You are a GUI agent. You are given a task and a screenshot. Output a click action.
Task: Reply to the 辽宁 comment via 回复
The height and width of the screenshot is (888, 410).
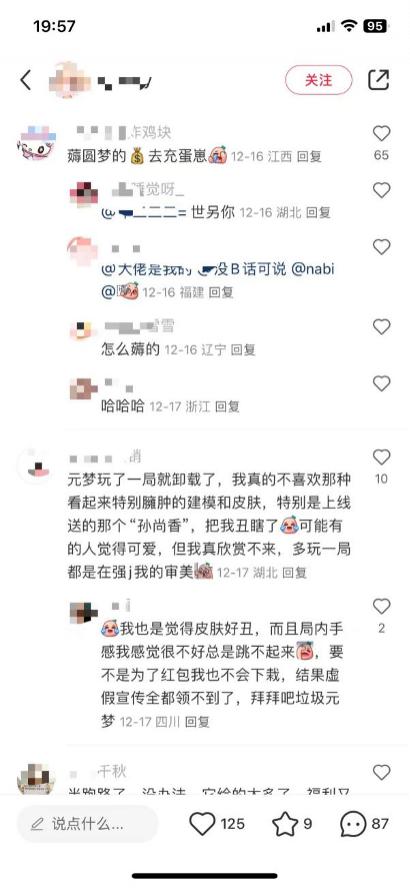click(x=244, y=350)
